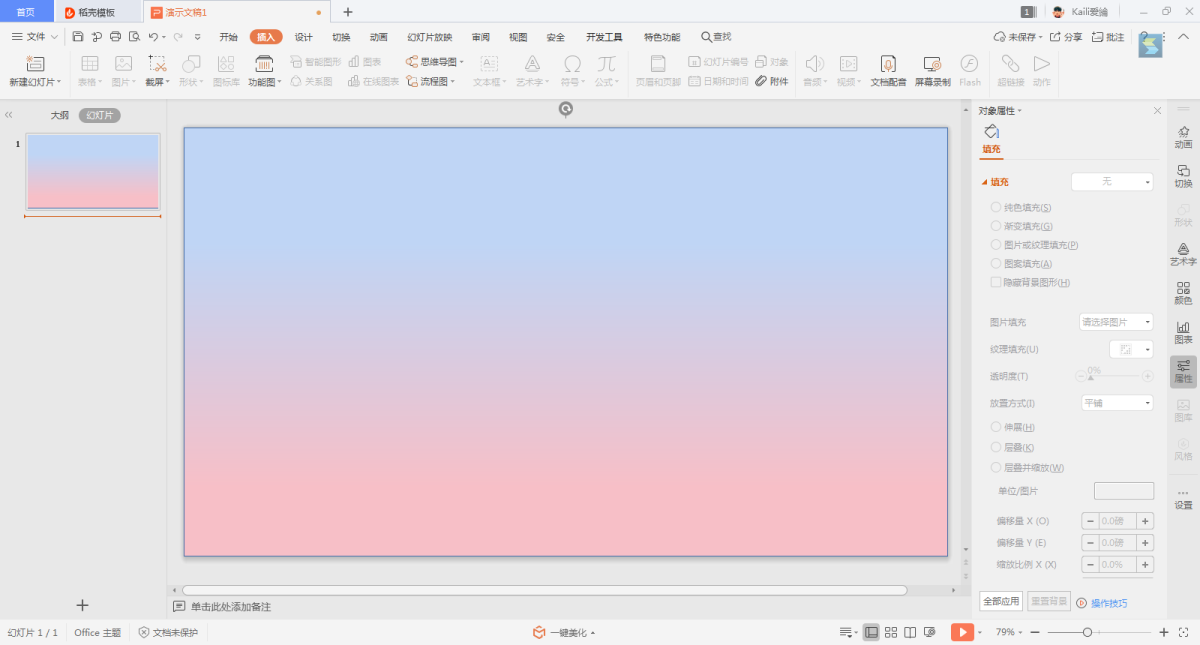Click the 一键美化 beautify button
This screenshot has height=645, width=1200.
tap(564, 632)
